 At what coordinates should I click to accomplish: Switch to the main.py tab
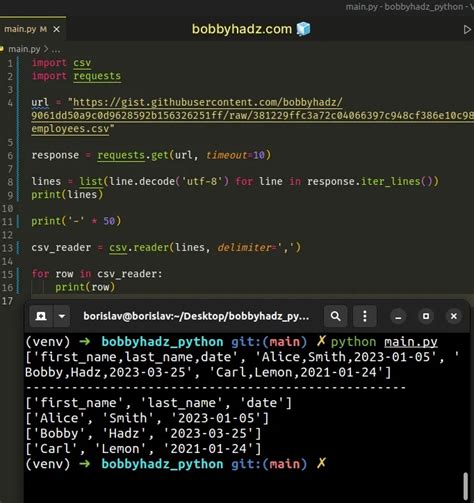pos(25,29)
